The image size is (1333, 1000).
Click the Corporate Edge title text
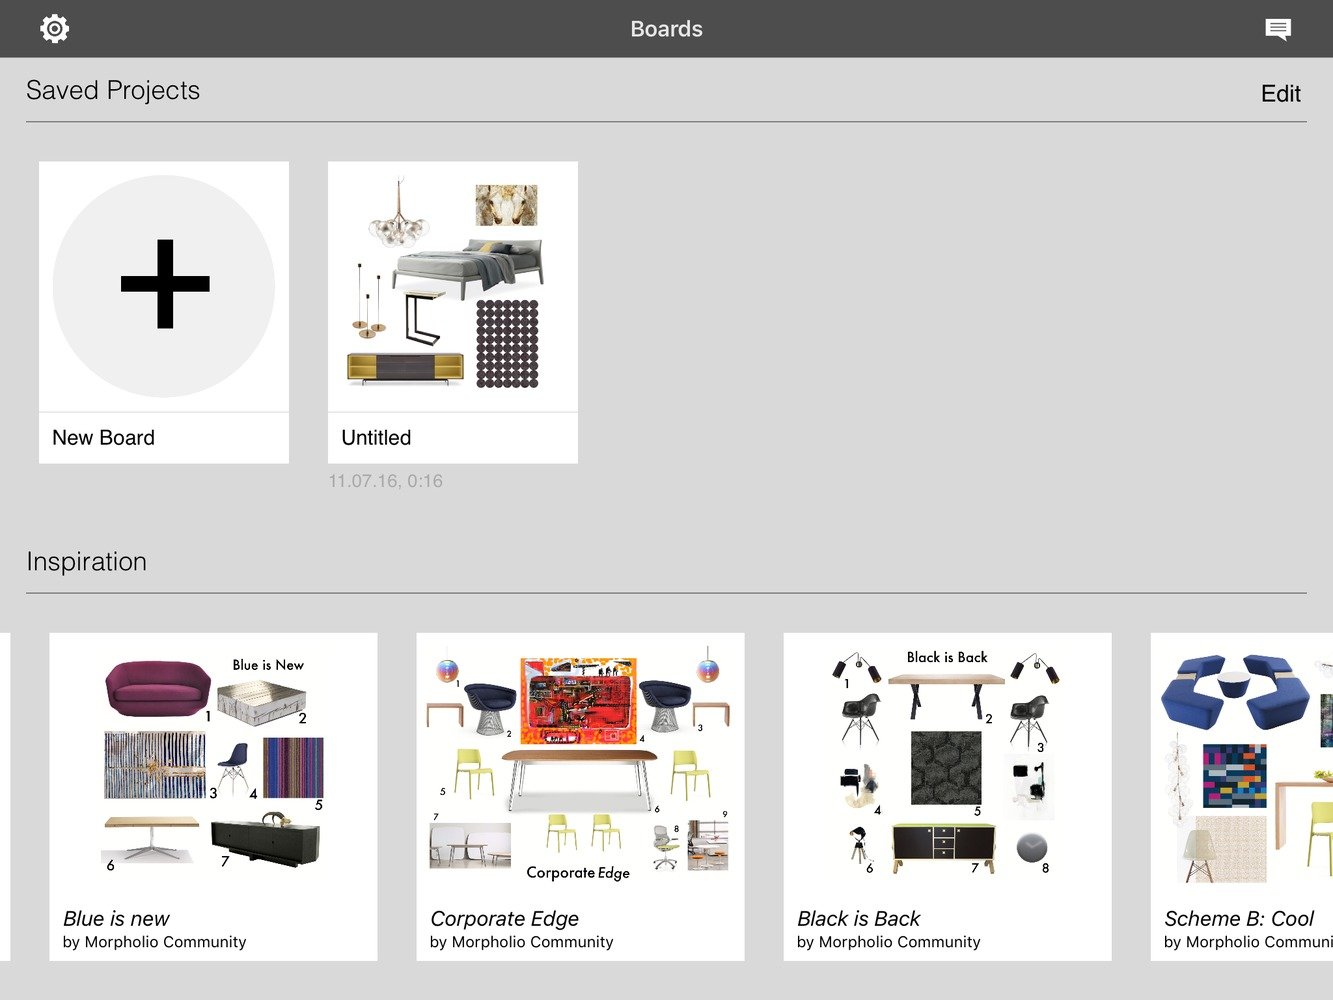[504, 918]
